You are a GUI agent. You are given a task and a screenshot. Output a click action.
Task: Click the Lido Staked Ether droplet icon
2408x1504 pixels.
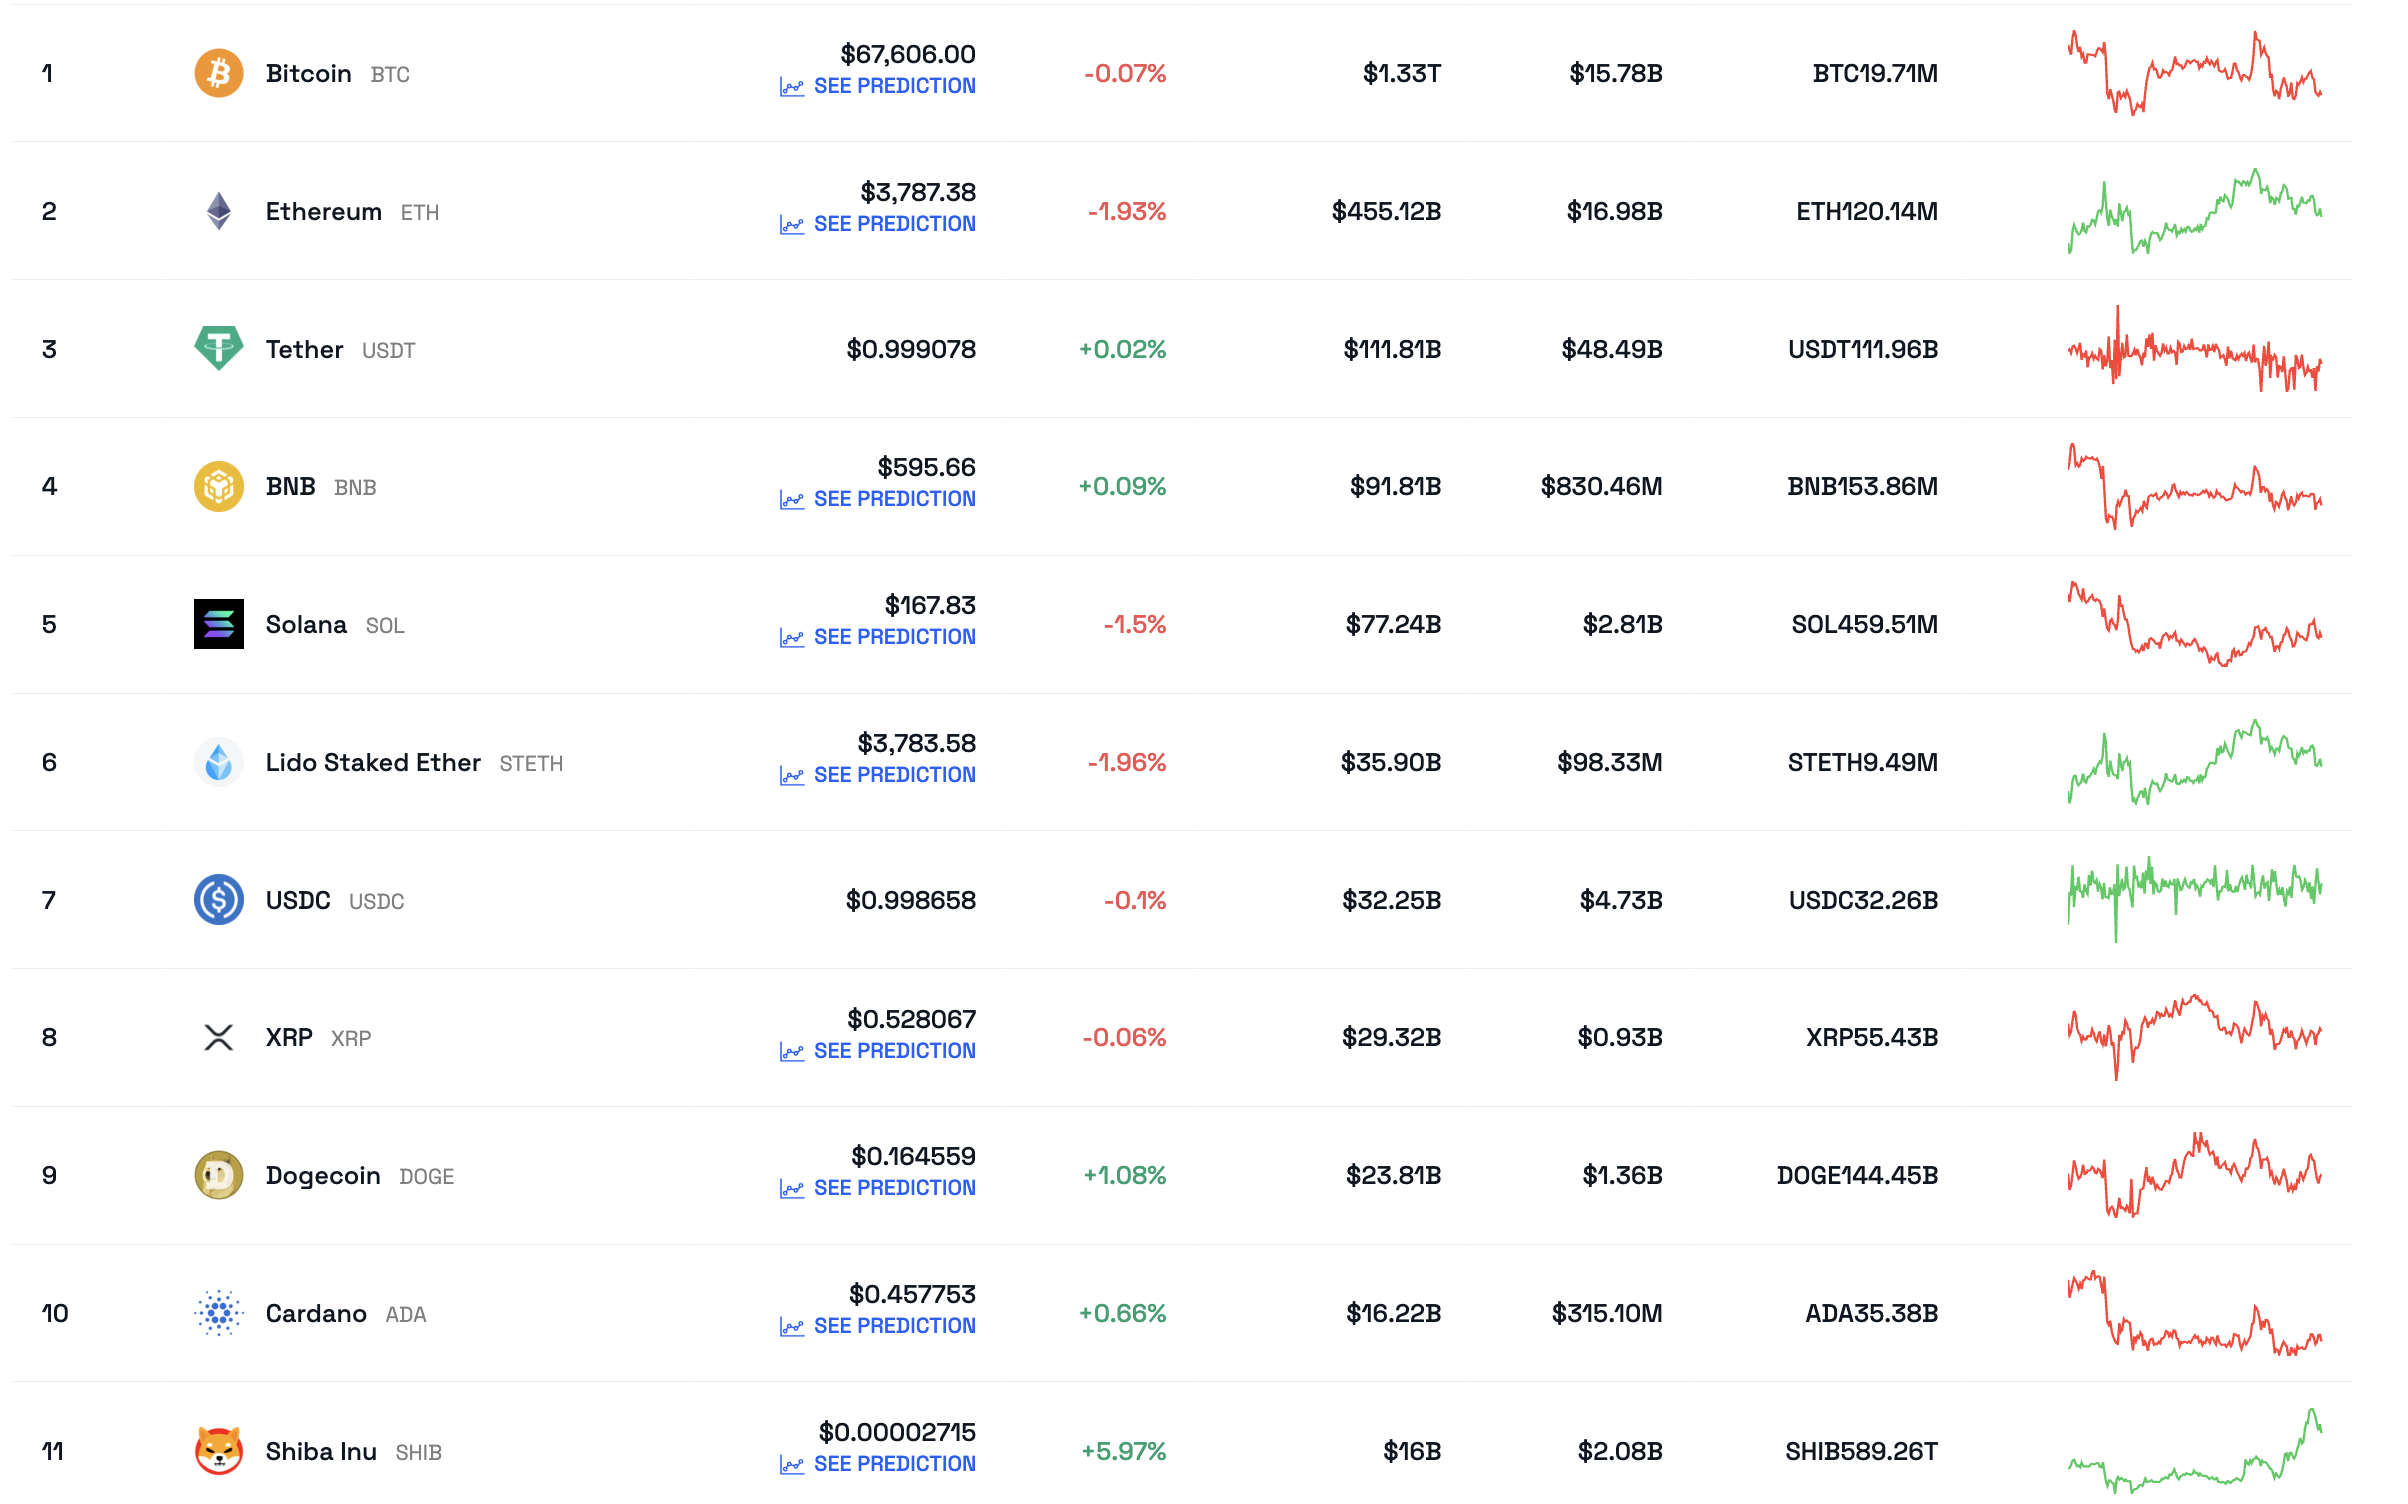[x=218, y=762]
